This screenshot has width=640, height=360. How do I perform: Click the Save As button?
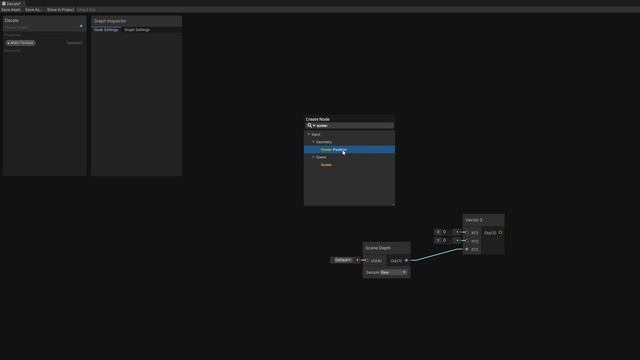coord(33,9)
